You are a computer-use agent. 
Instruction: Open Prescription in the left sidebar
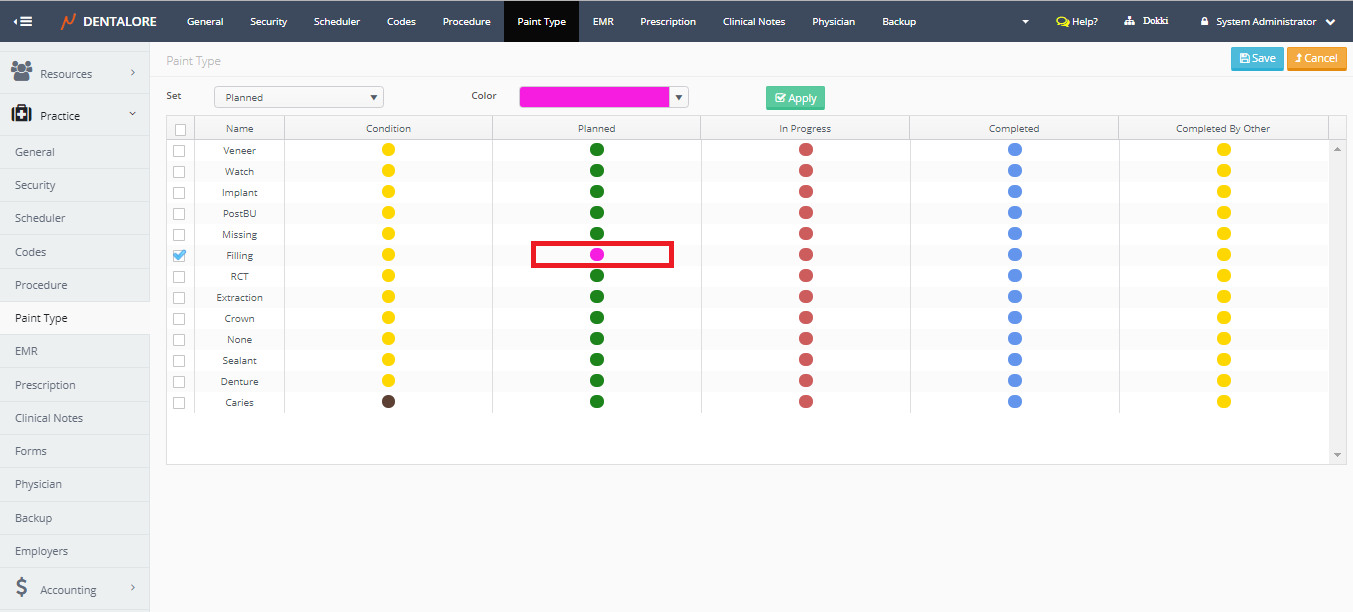click(45, 385)
